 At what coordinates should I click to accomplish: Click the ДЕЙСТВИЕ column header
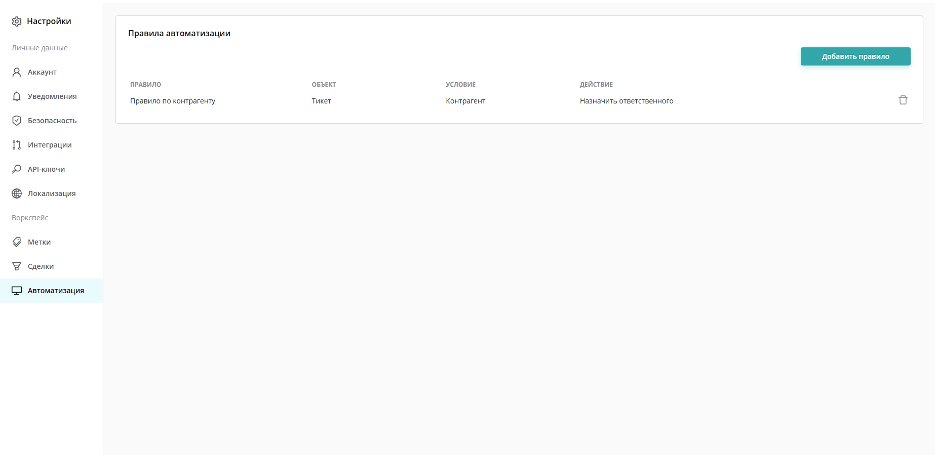[x=596, y=85]
